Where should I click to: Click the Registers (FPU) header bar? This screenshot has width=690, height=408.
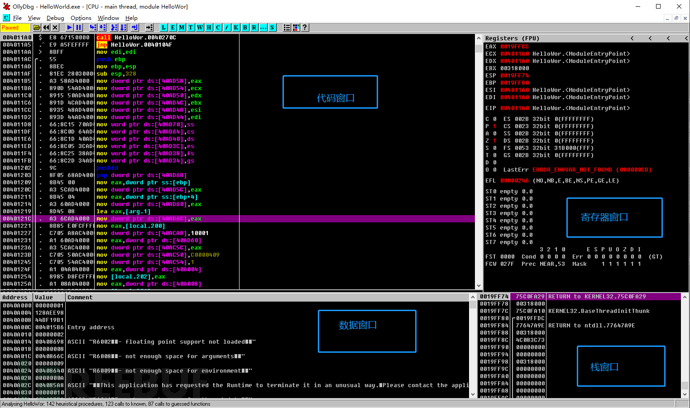(585, 38)
